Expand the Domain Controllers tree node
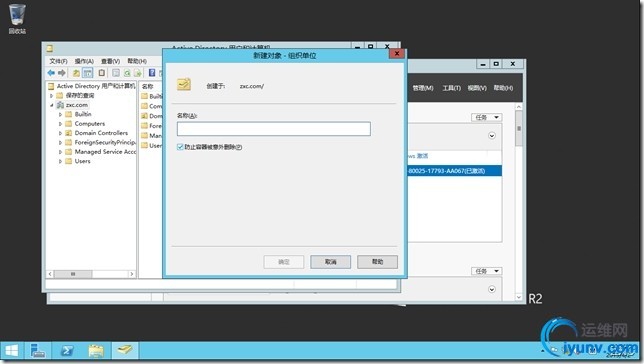The image size is (644, 364). click(60, 133)
